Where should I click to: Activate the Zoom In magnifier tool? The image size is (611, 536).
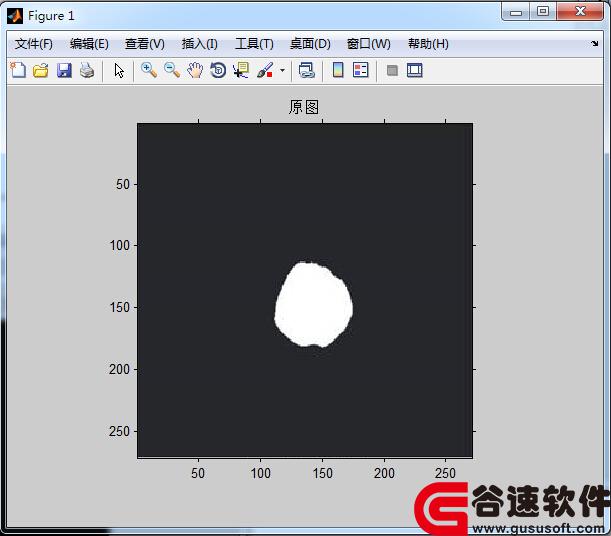149,71
